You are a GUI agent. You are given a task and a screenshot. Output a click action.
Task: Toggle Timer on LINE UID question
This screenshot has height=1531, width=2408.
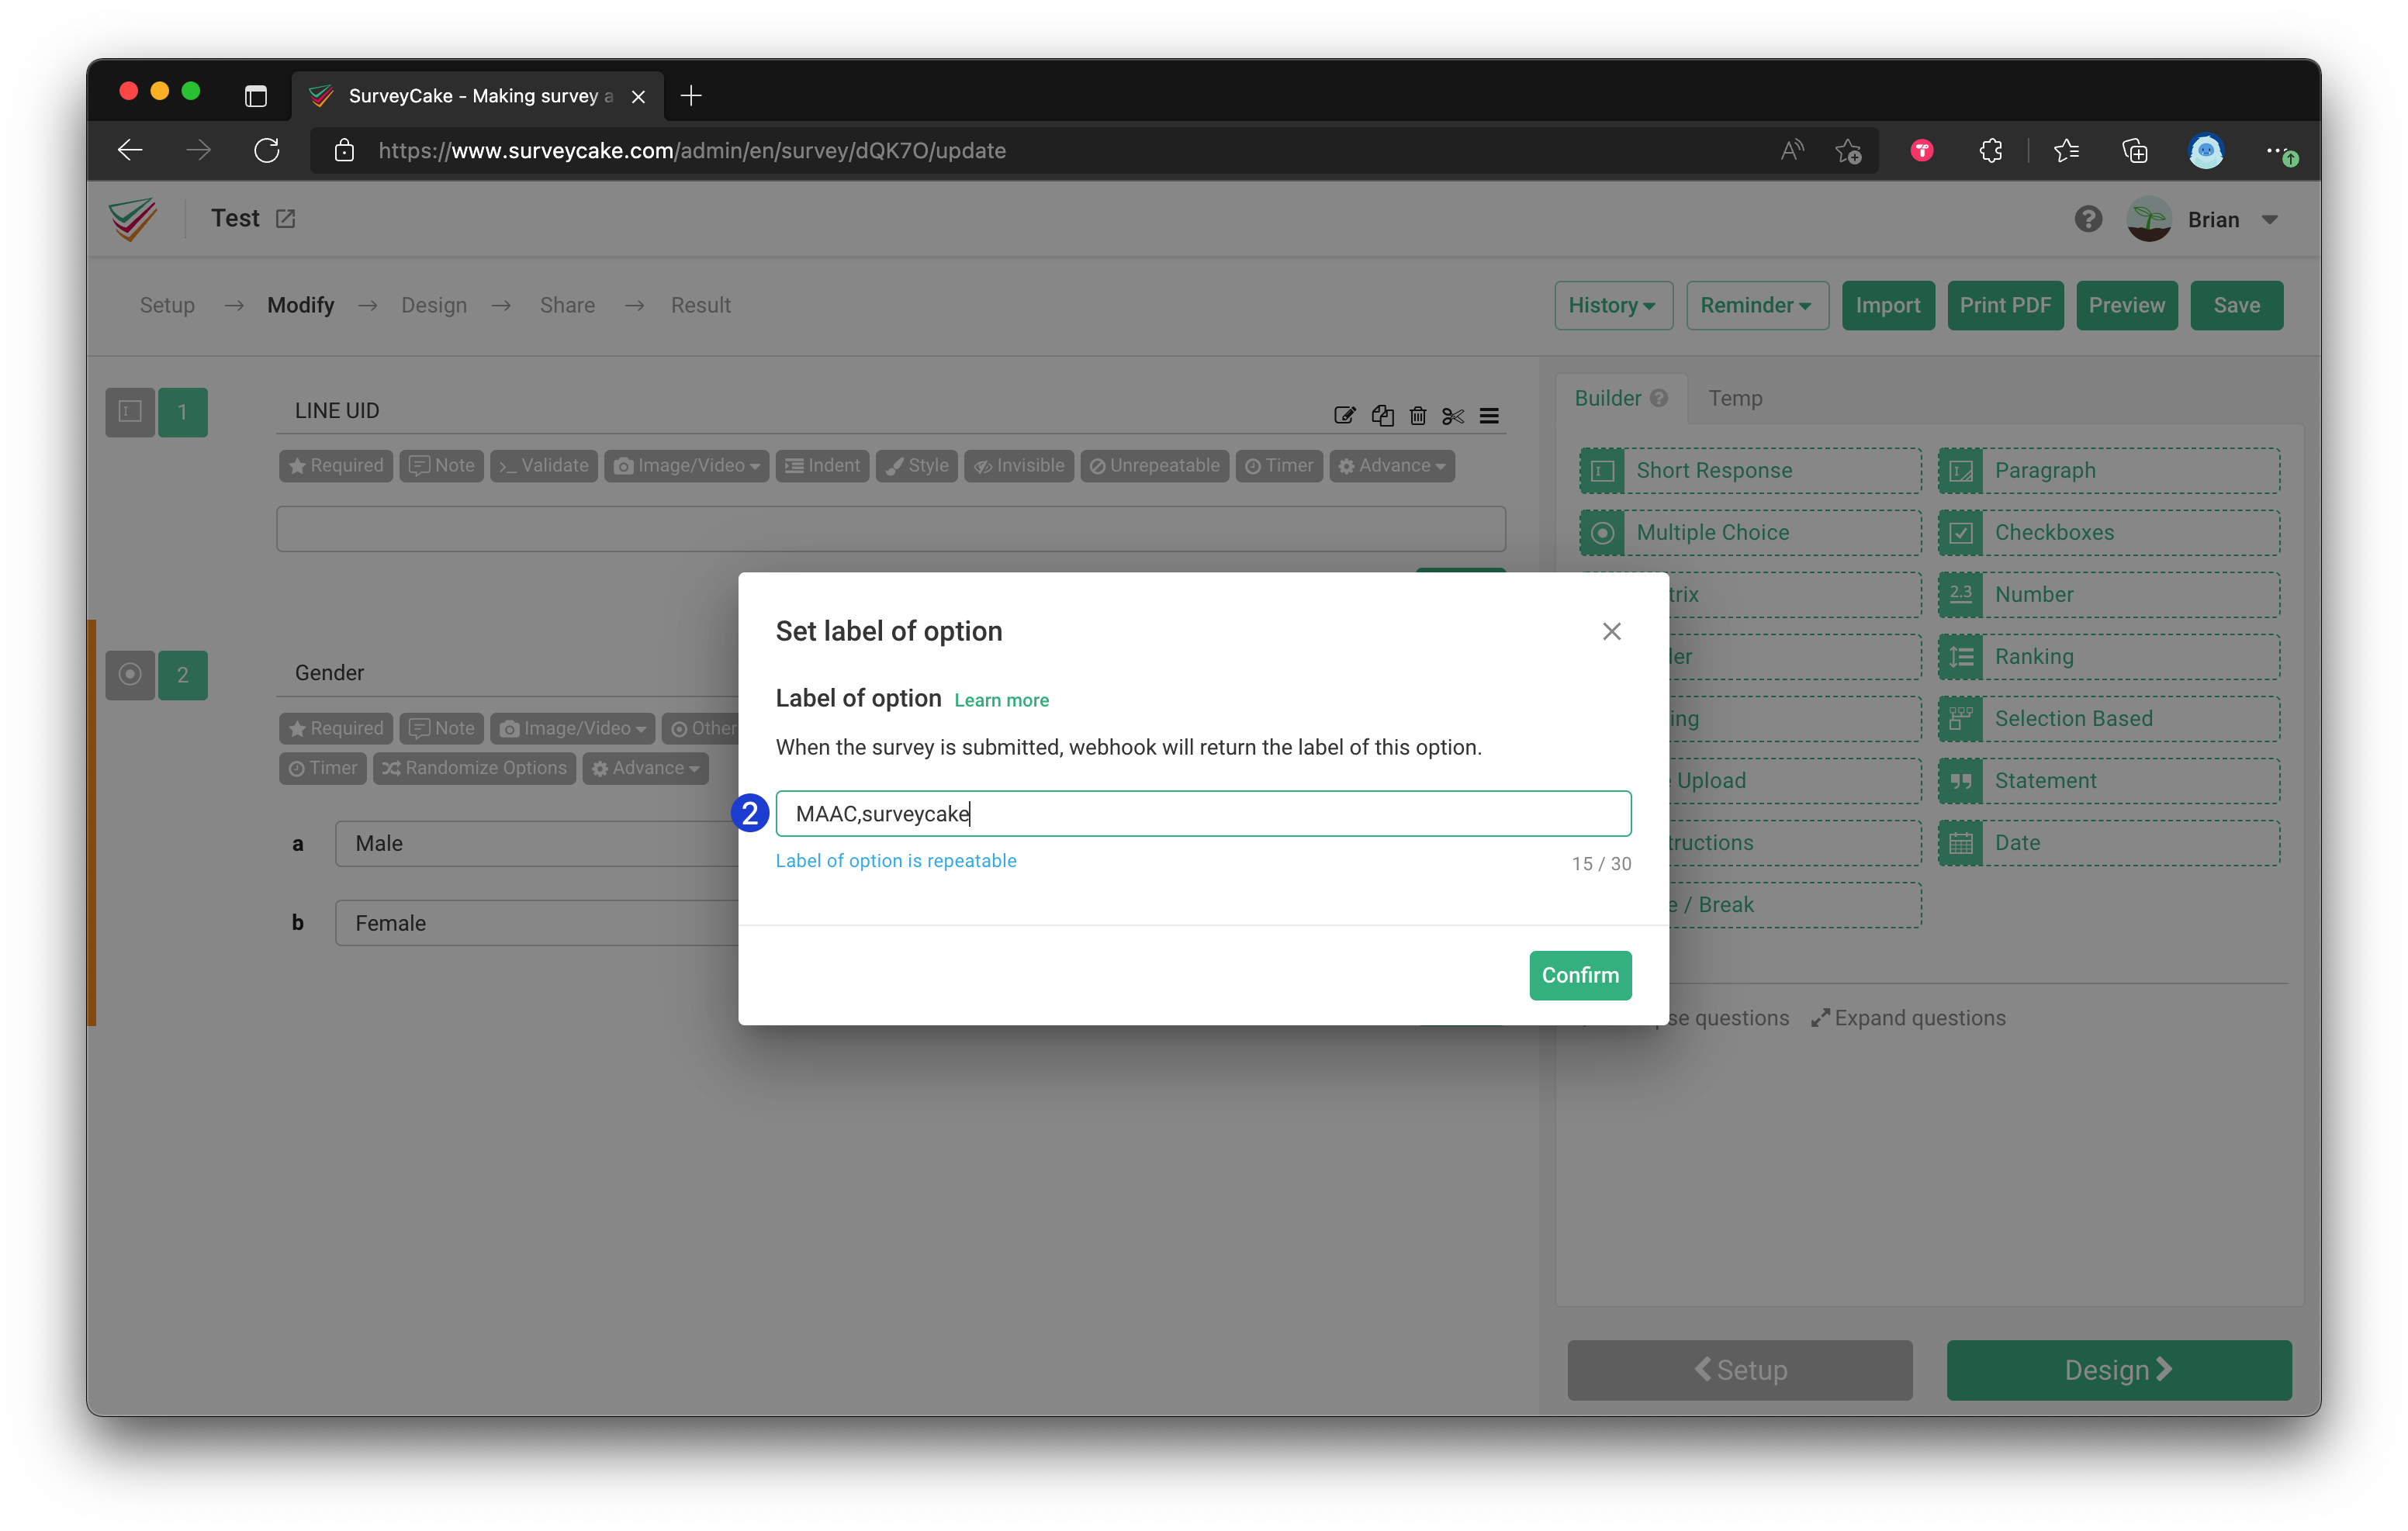click(1279, 466)
